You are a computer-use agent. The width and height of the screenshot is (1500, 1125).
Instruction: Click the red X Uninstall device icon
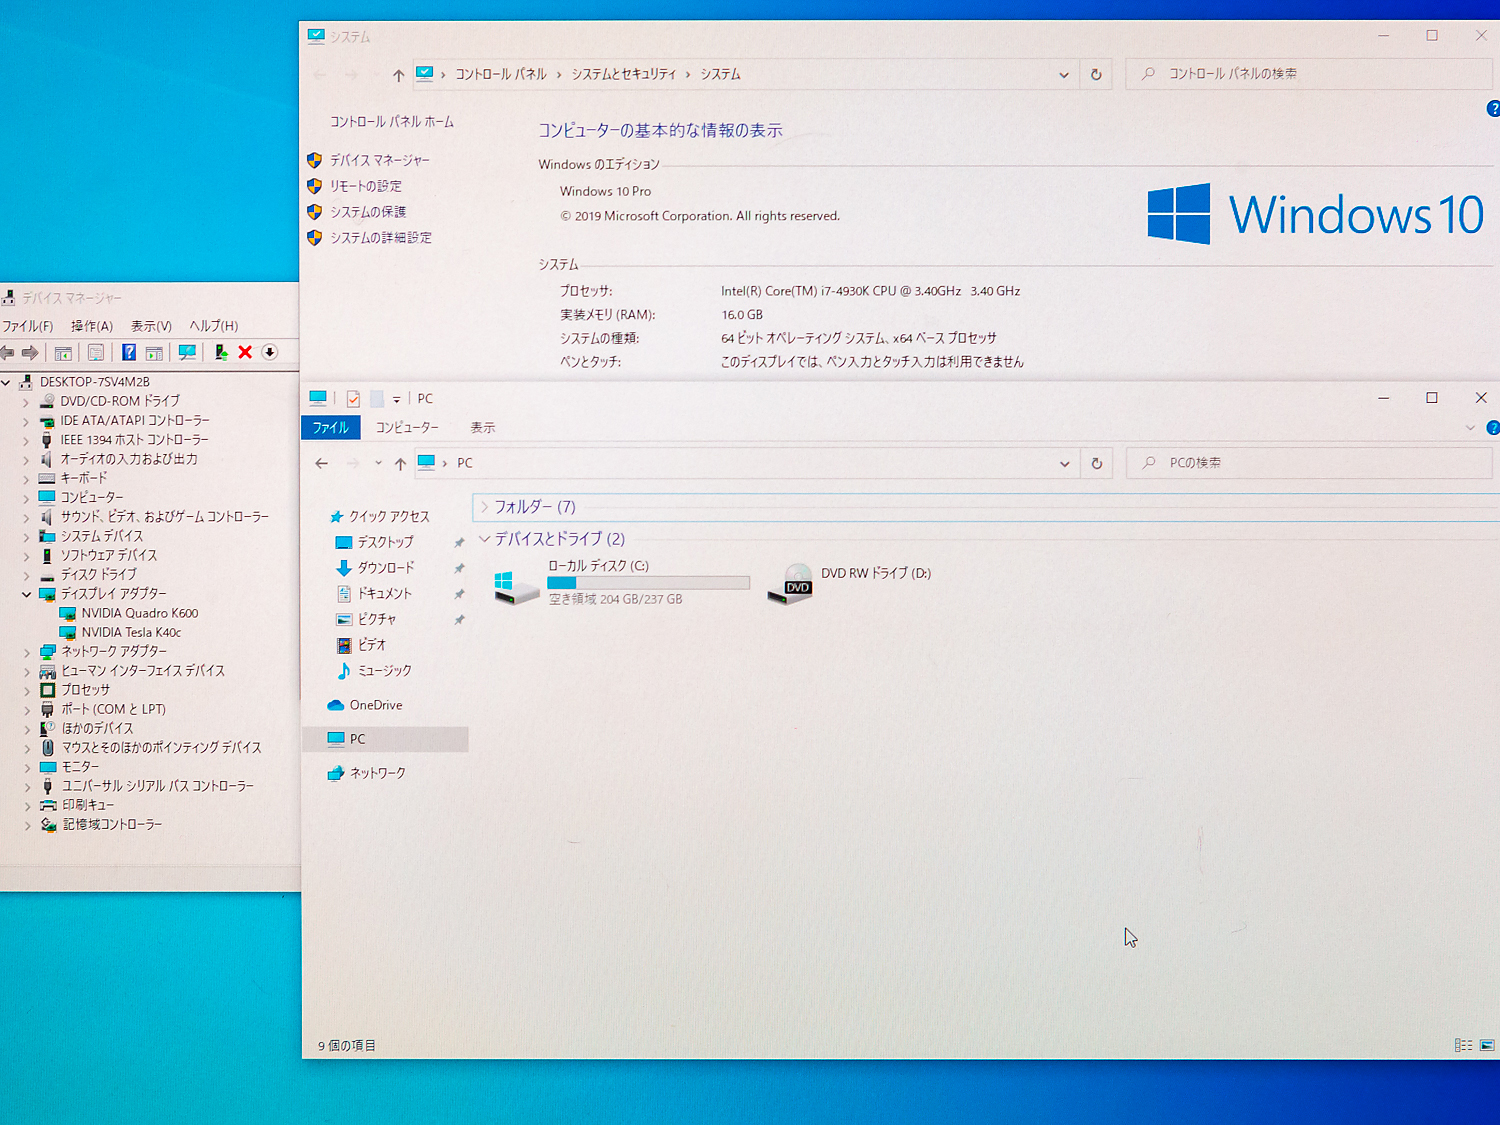[245, 352]
